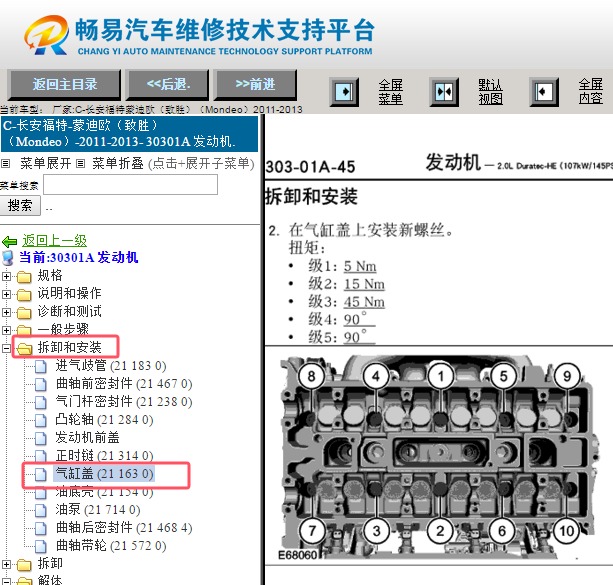Click the page icon beside 发动机前盖
613x585 pixels.
pyautogui.click(x=40, y=439)
